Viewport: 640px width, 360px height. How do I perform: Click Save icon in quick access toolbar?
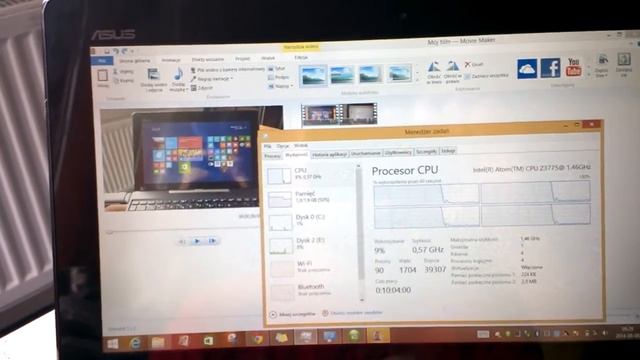click(107, 51)
